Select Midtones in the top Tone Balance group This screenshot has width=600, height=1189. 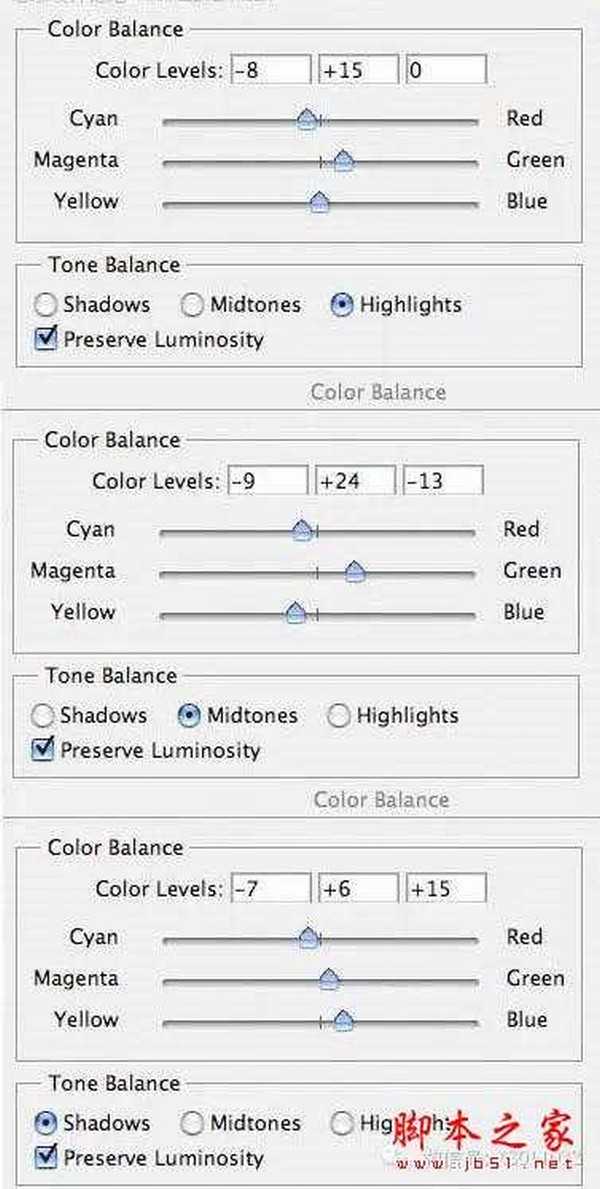192,305
